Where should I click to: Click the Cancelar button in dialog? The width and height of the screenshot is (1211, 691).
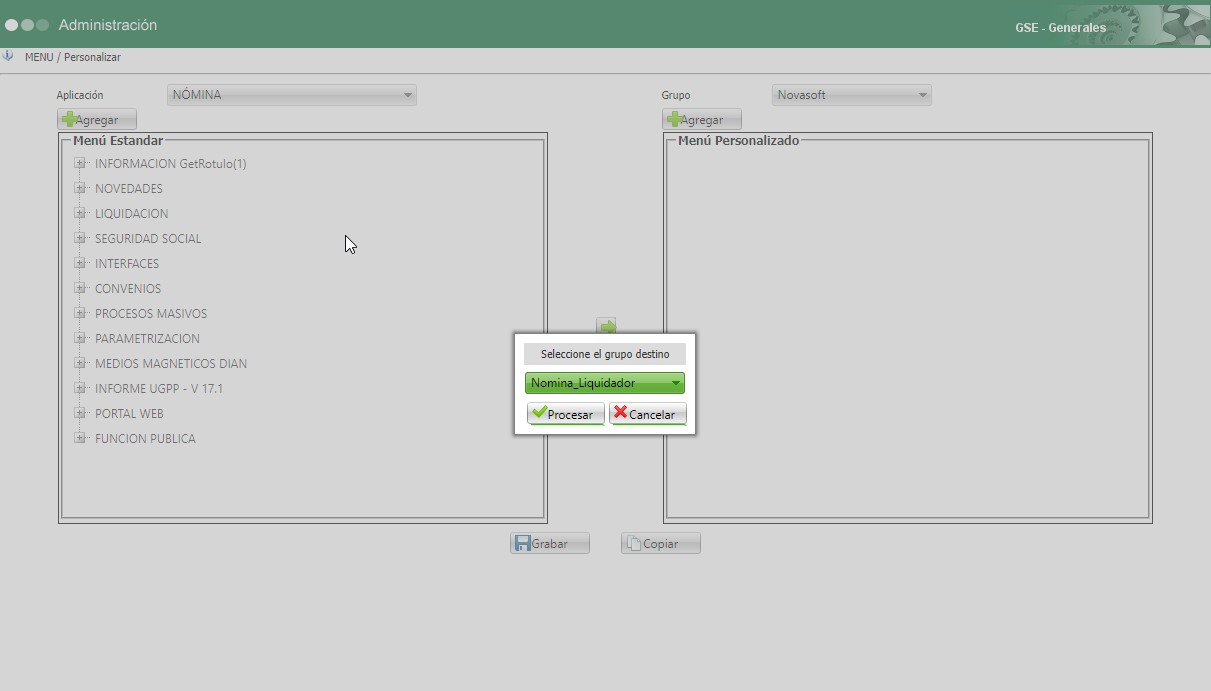(647, 414)
